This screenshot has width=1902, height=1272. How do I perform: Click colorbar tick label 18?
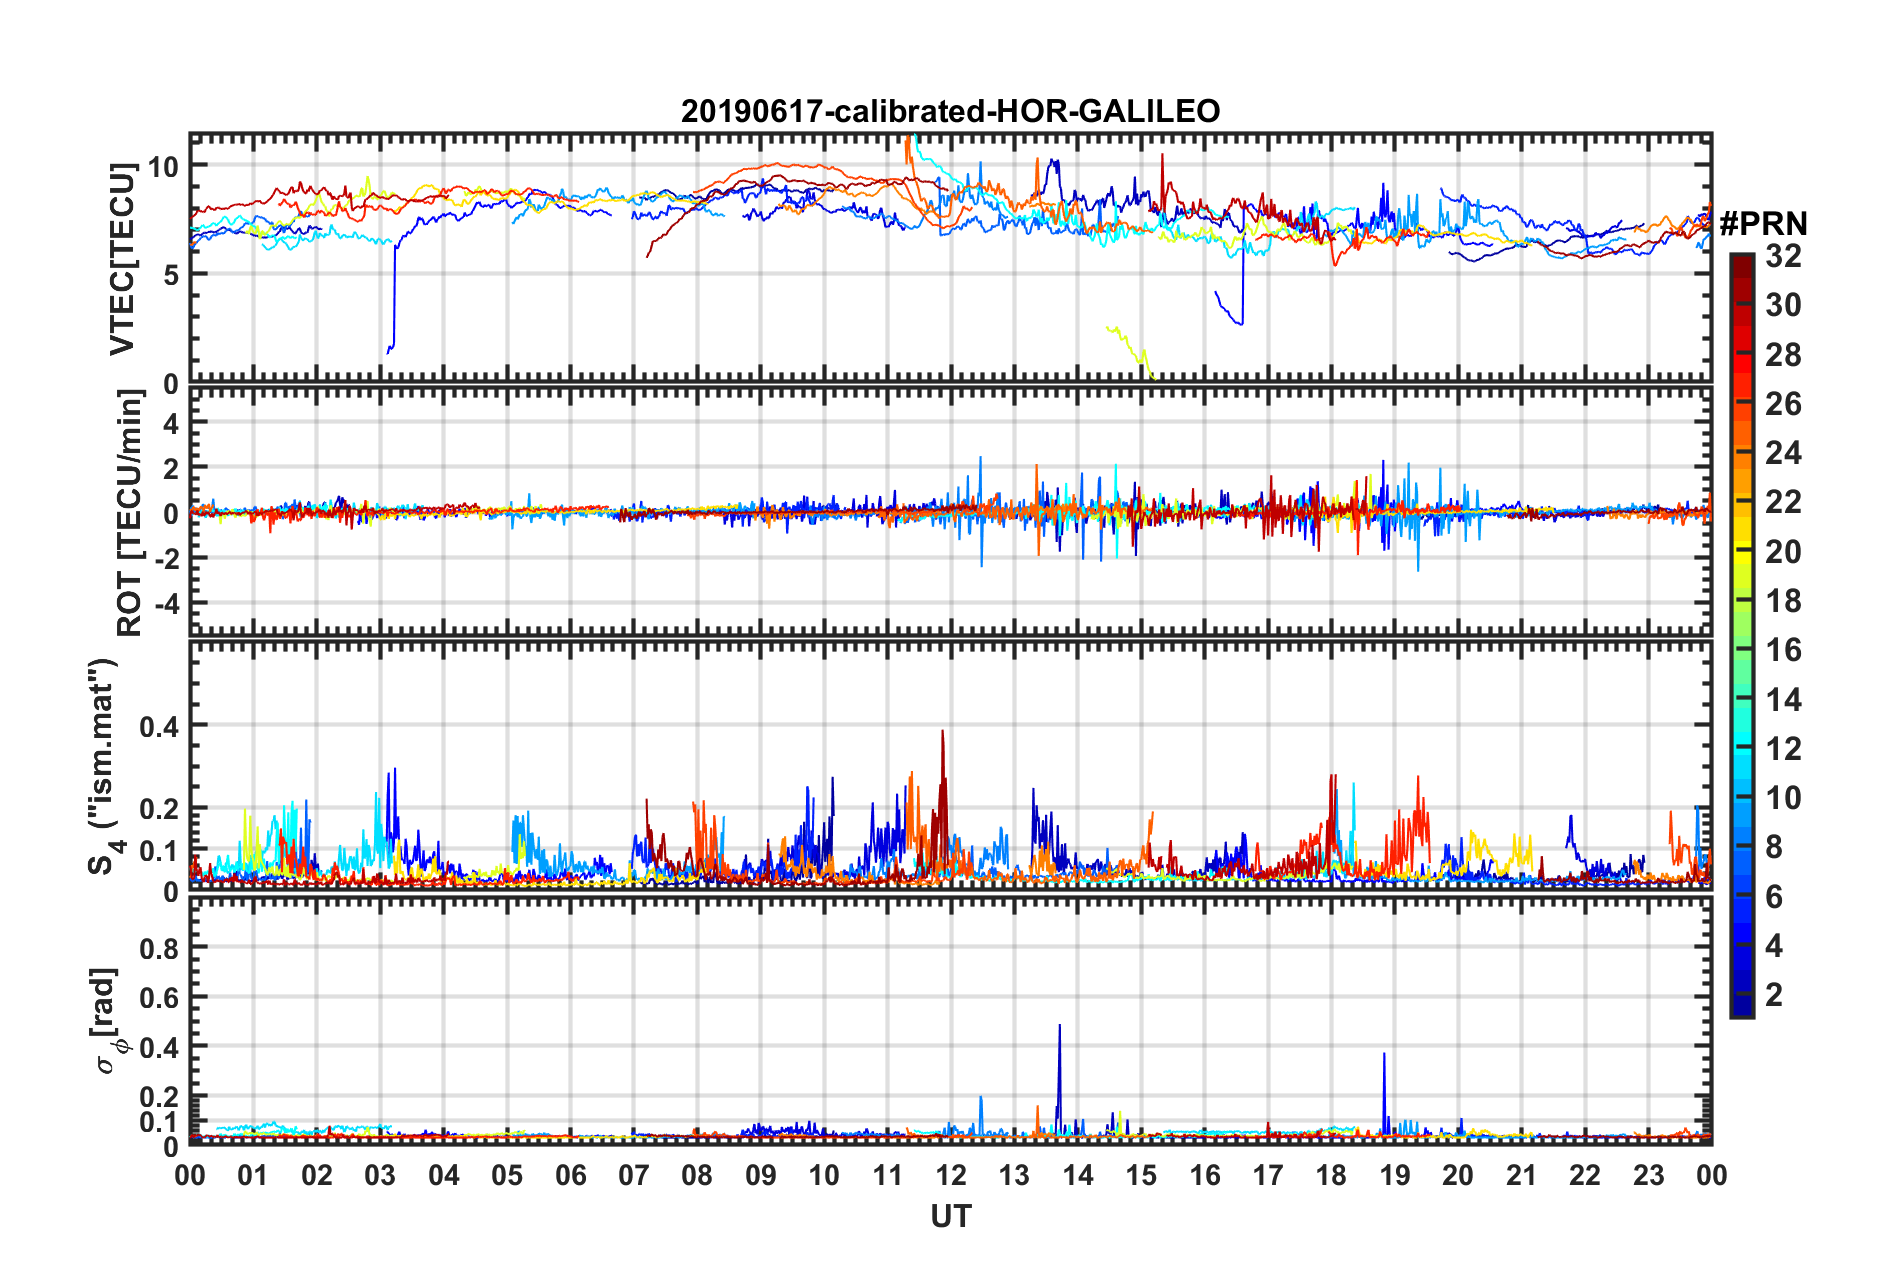1783,601
